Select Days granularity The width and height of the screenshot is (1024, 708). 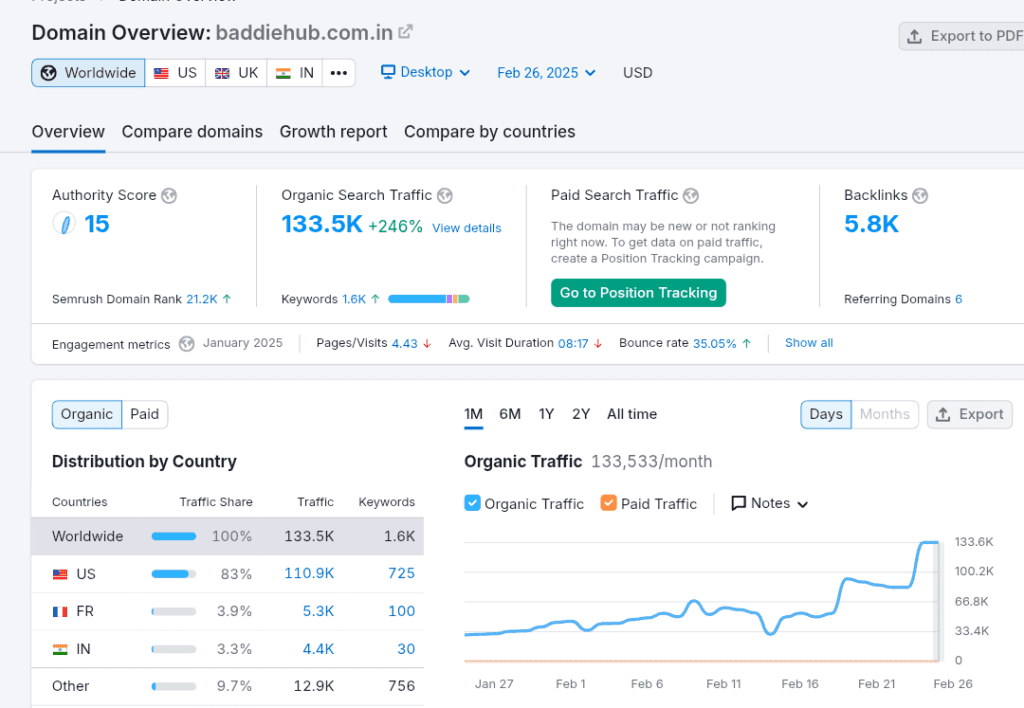(826, 415)
